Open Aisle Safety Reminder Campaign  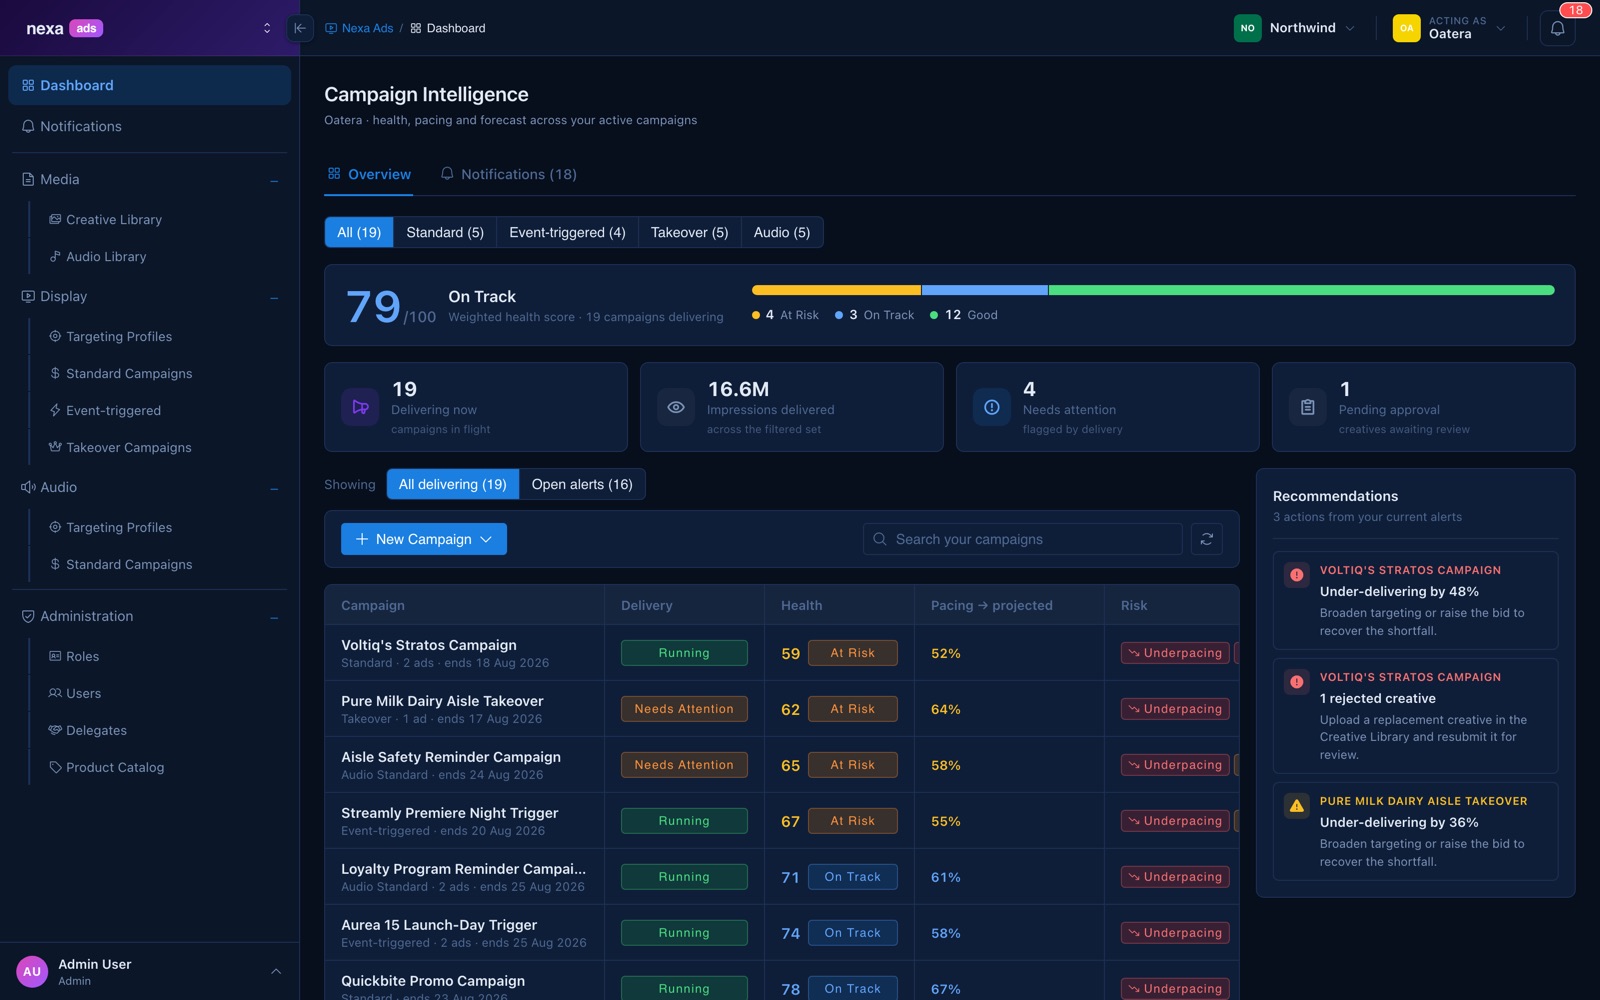782,765
